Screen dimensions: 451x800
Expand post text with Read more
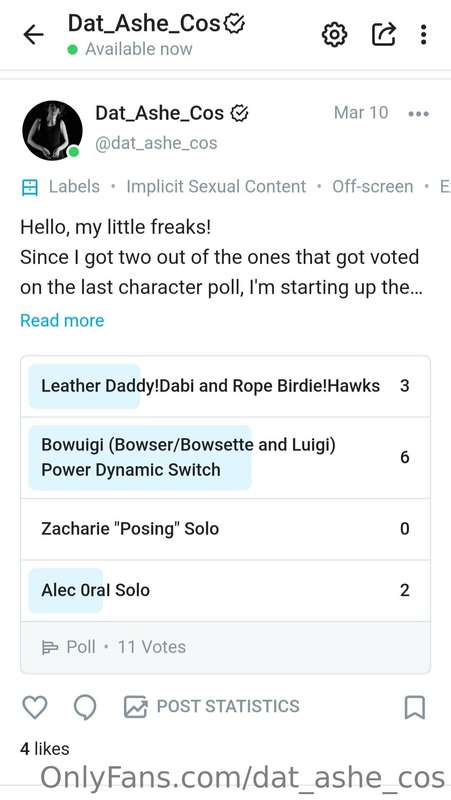point(62,320)
